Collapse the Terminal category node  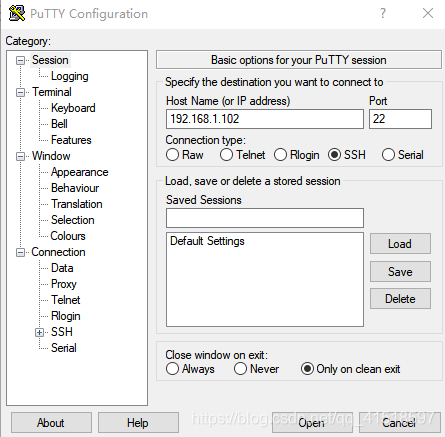[x=20, y=92]
